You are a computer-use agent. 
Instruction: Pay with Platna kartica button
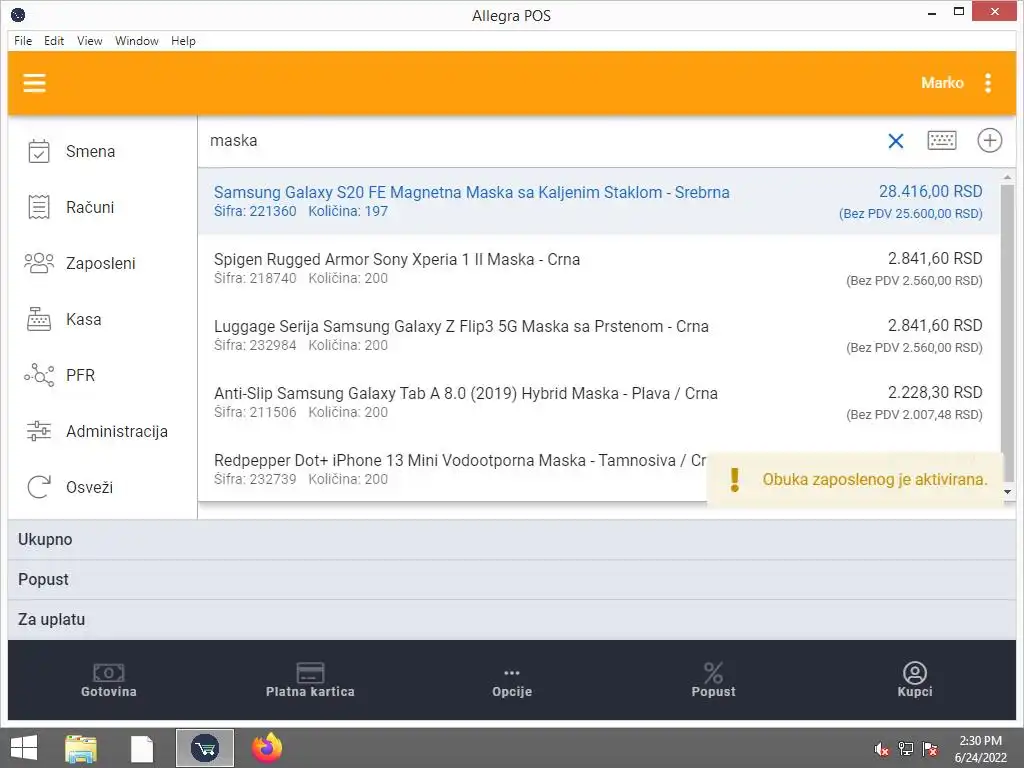(x=310, y=680)
